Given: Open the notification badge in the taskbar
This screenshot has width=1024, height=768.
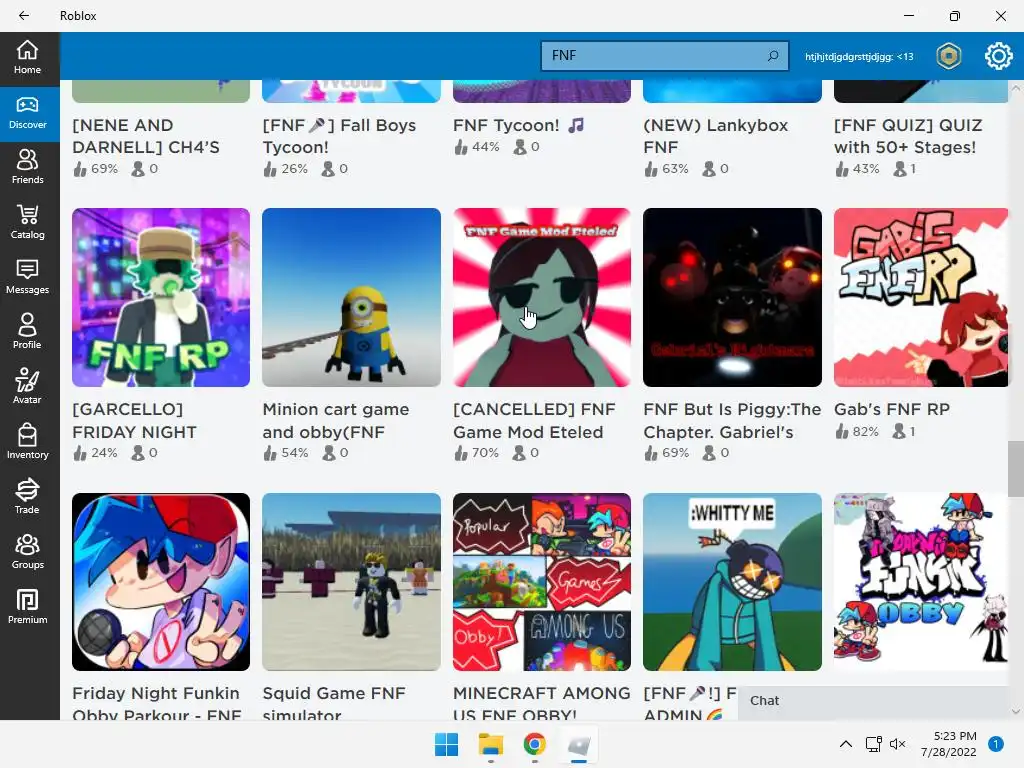Looking at the screenshot, I should 996,744.
